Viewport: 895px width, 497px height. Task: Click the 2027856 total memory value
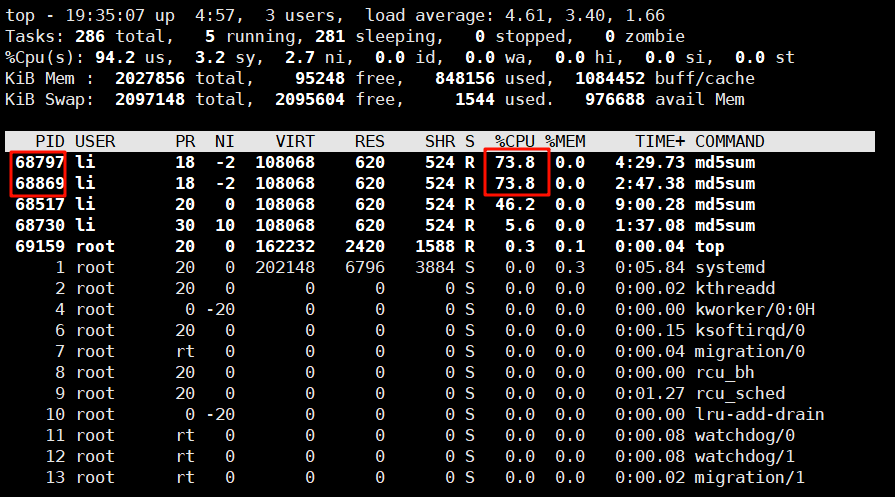coord(150,79)
